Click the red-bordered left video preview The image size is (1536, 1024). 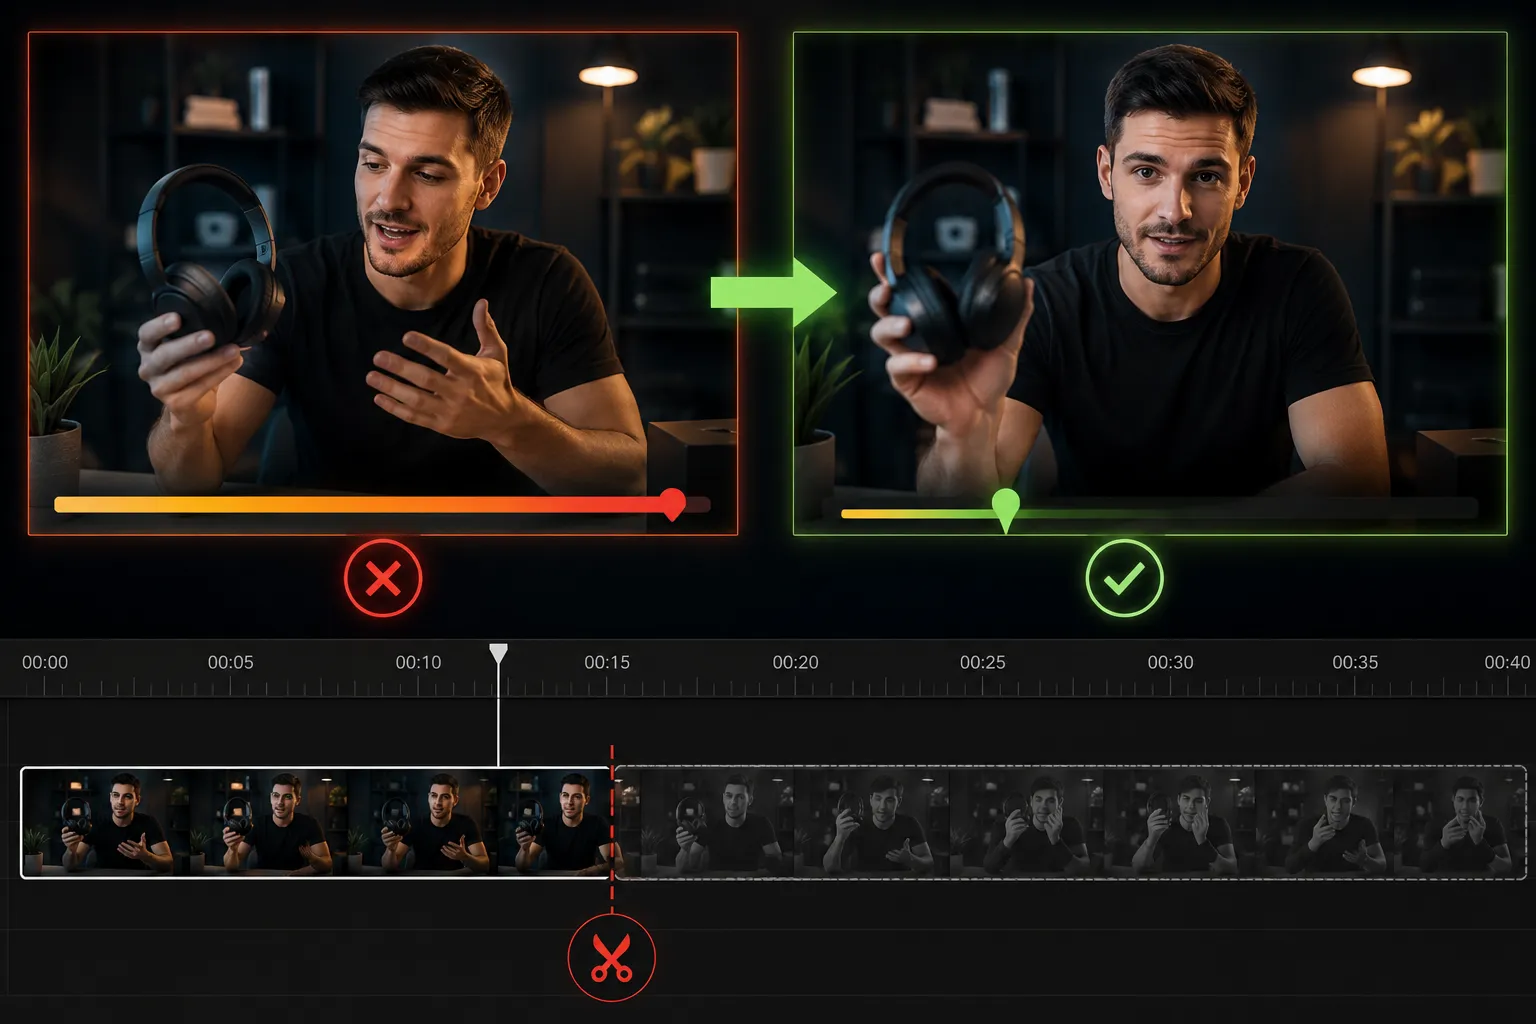[383, 283]
